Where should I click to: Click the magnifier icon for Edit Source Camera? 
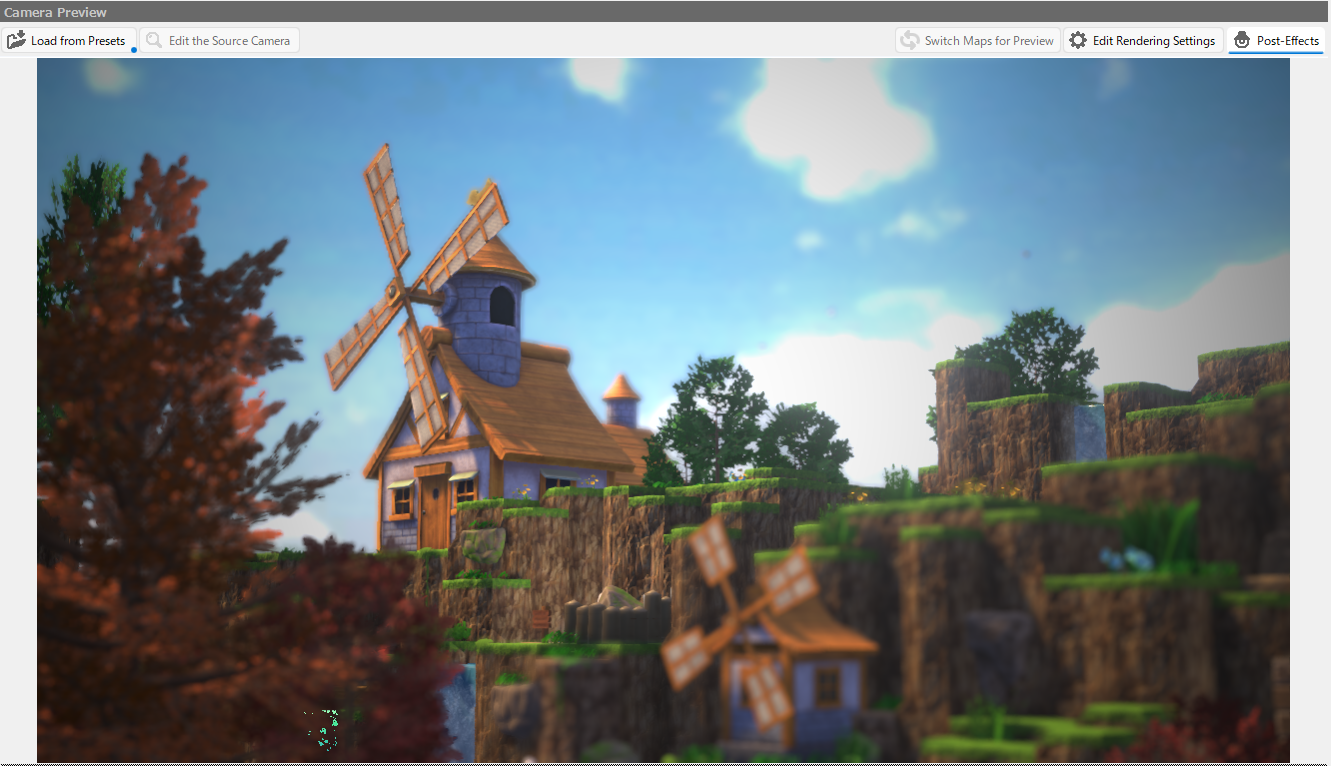point(154,41)
